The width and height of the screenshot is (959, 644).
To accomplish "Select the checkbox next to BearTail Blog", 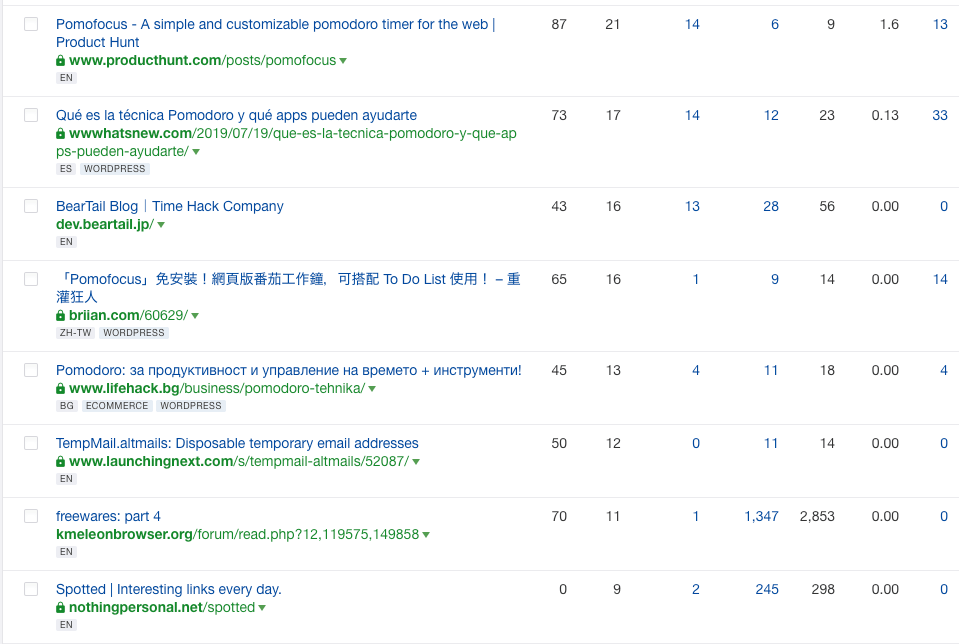I will [x=30, y=206].
